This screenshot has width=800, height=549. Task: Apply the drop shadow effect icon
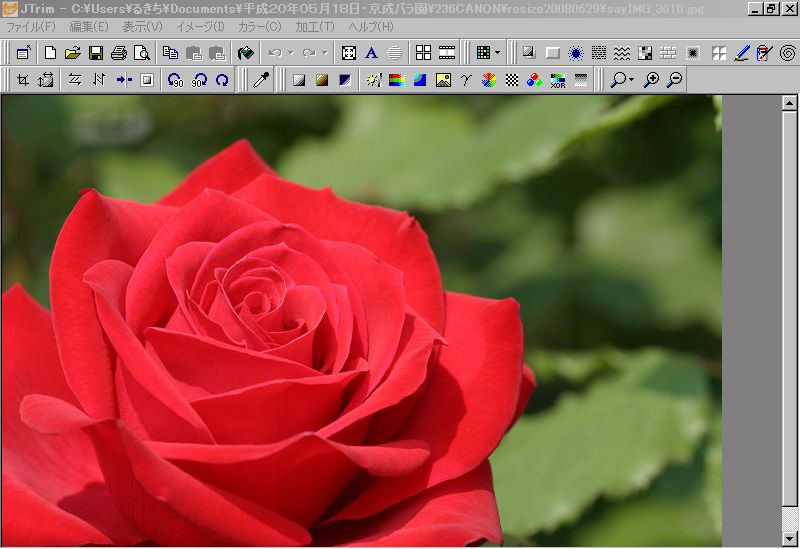pyautogui.click(x=529, y=53)
